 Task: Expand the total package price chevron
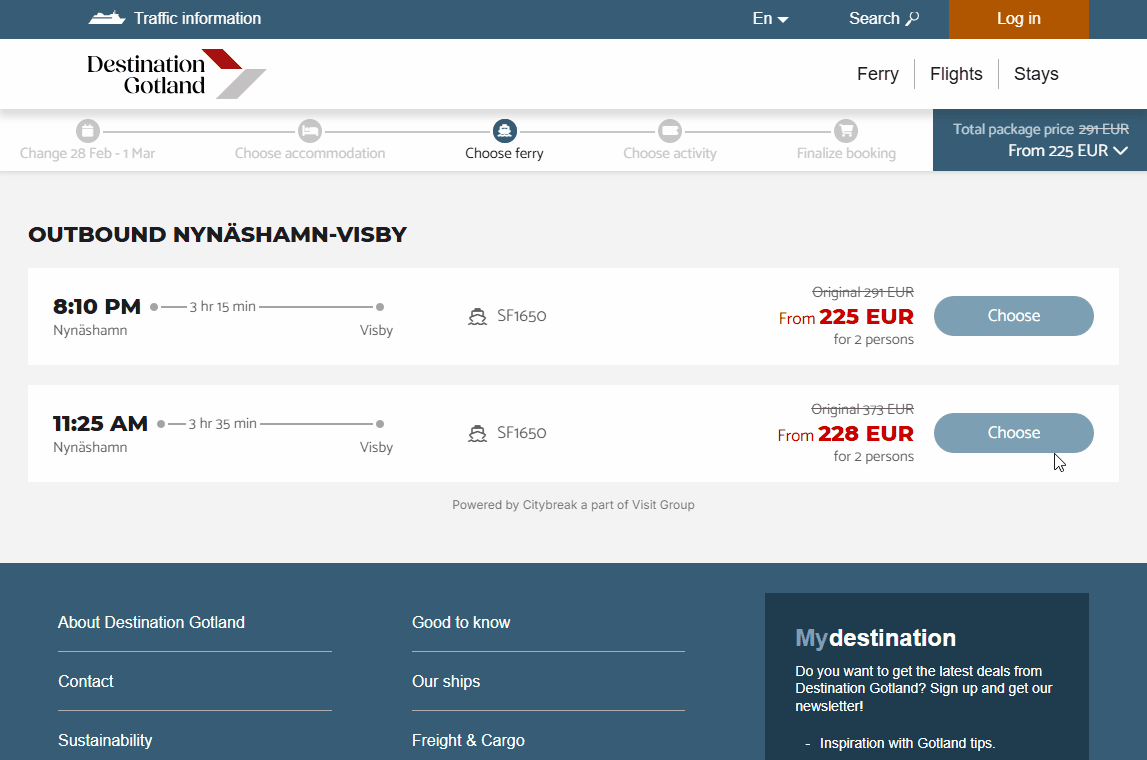point(1120,151)
